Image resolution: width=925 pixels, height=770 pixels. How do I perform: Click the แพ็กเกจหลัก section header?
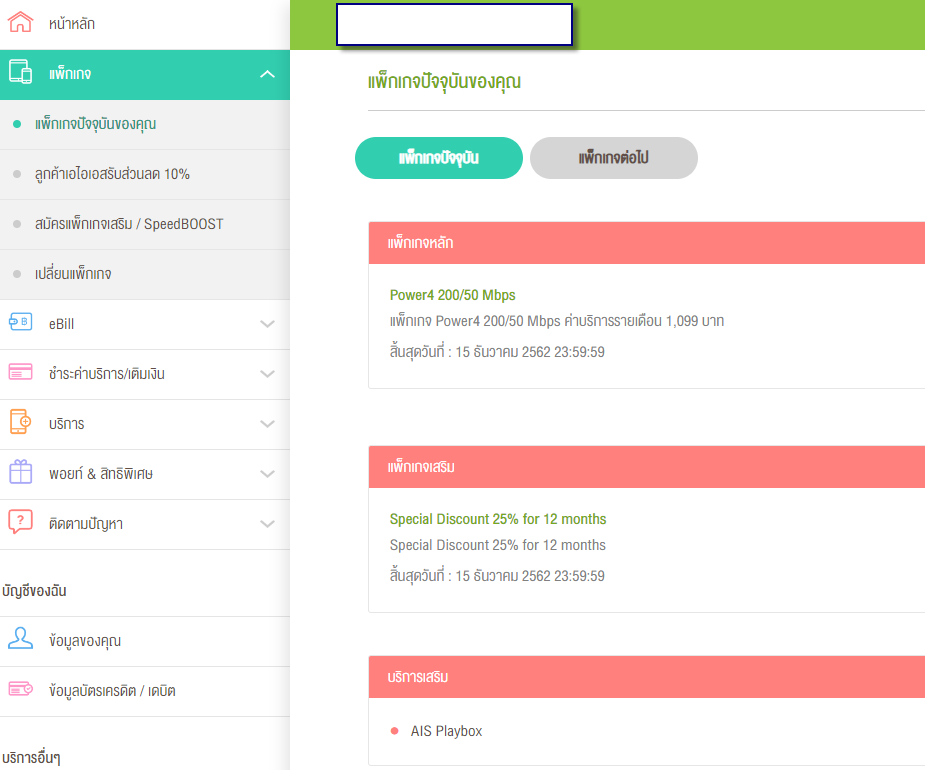647,243
